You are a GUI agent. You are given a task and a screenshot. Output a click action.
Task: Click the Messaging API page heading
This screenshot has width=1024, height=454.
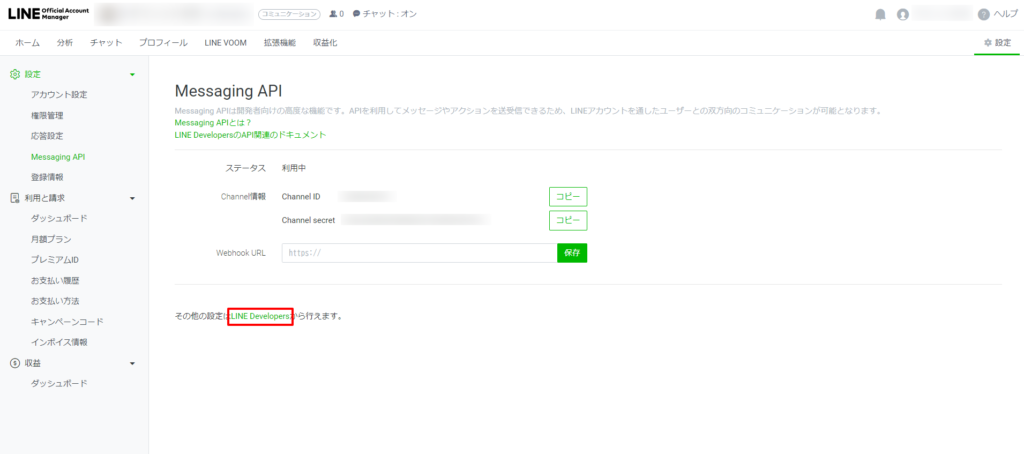pos(229,91)
